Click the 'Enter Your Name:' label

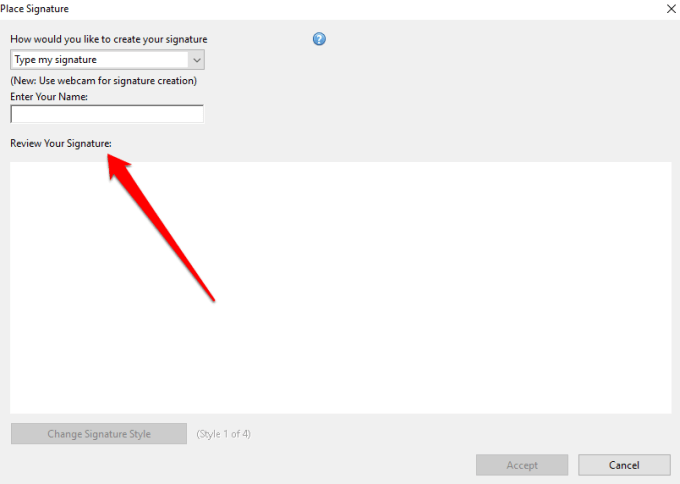click(x=49, y=97)
